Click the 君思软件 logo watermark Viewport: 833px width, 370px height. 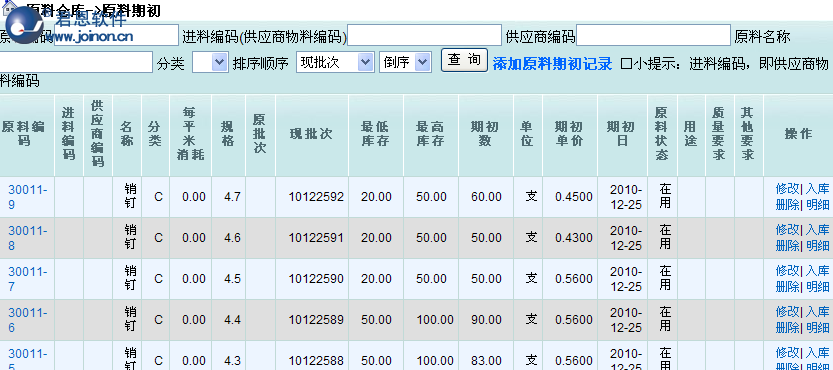(x=69, y=25)
